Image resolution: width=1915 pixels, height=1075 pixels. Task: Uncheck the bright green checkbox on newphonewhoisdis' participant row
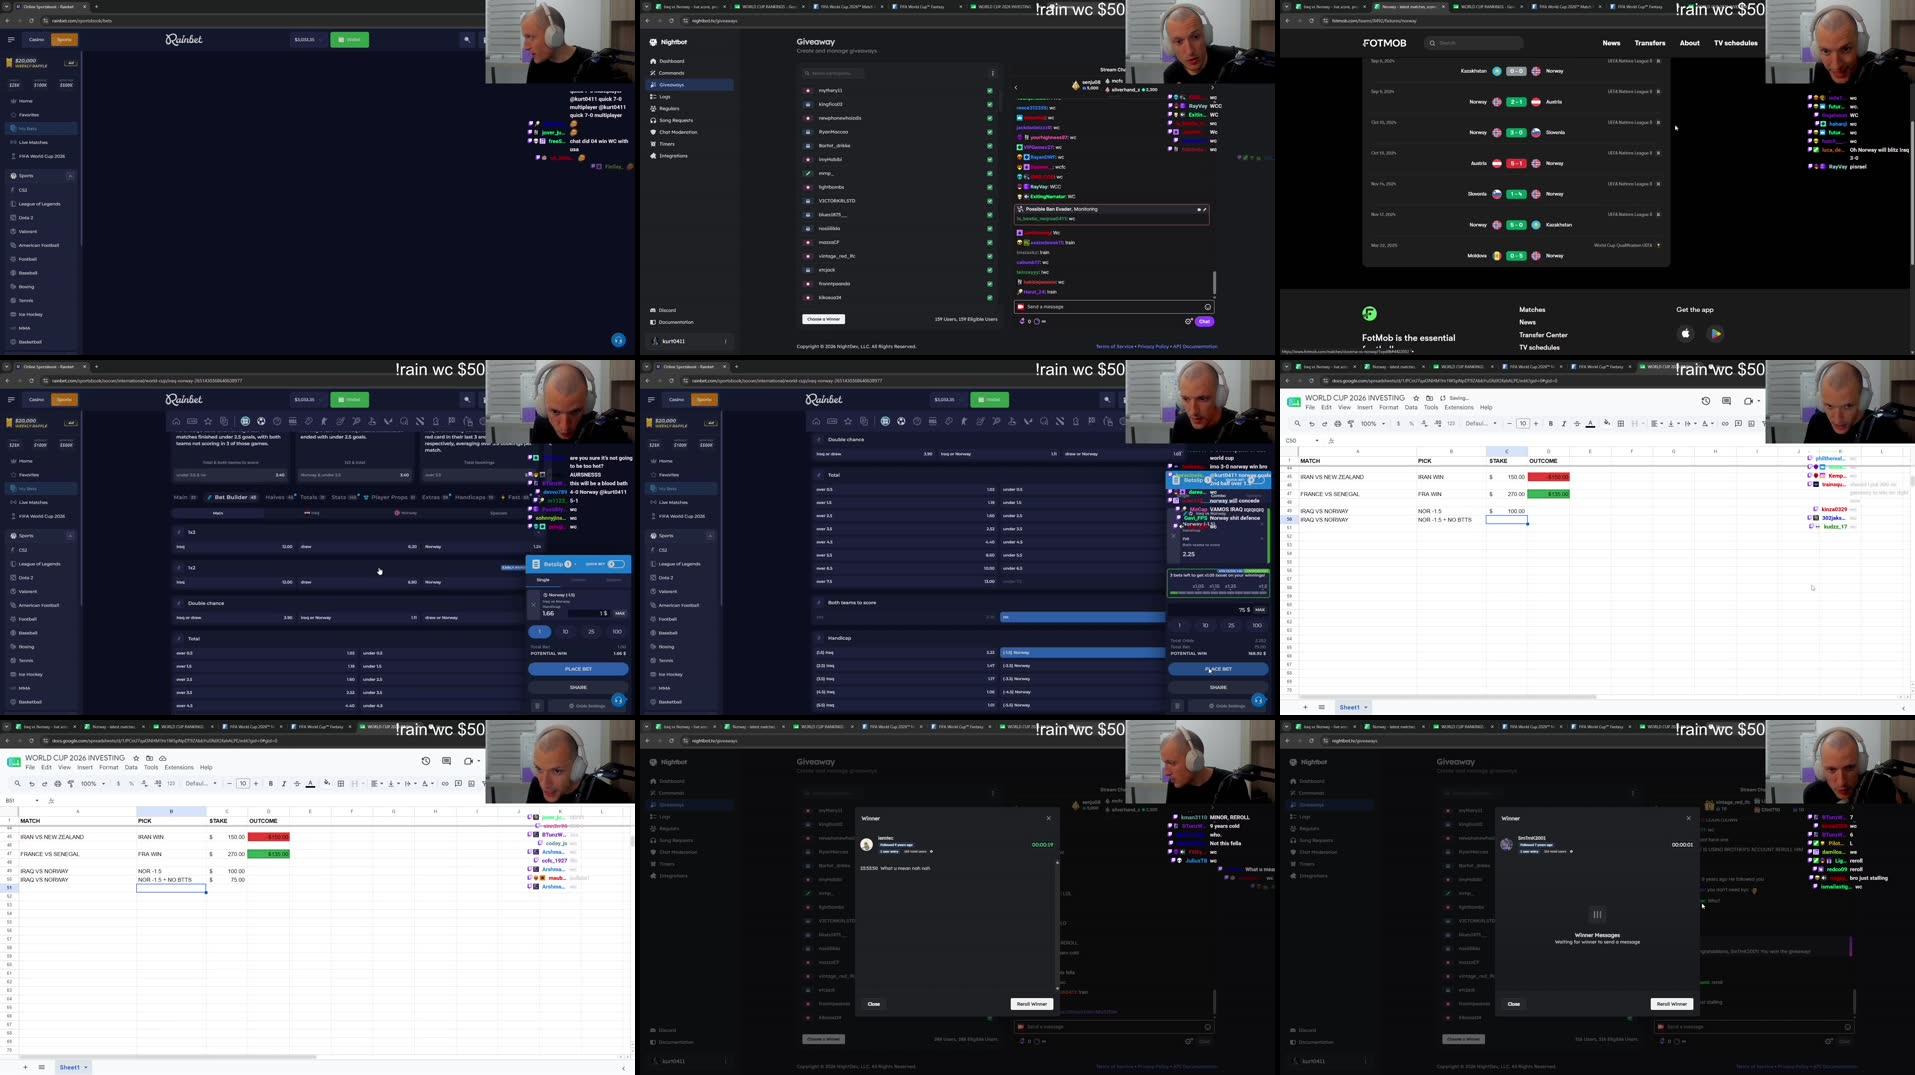pos(990,118)
